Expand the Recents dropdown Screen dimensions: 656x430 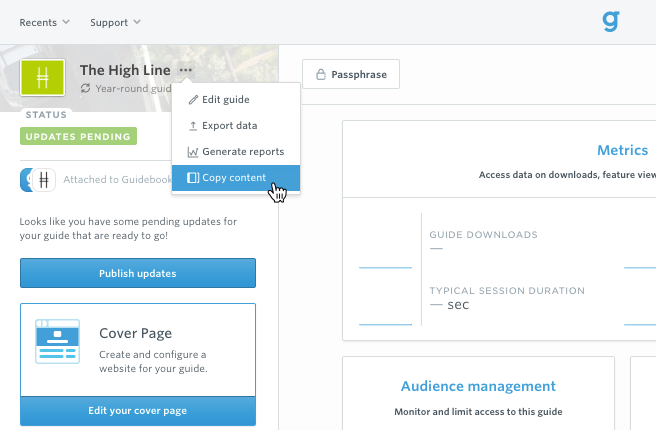[x=44, y=22]
